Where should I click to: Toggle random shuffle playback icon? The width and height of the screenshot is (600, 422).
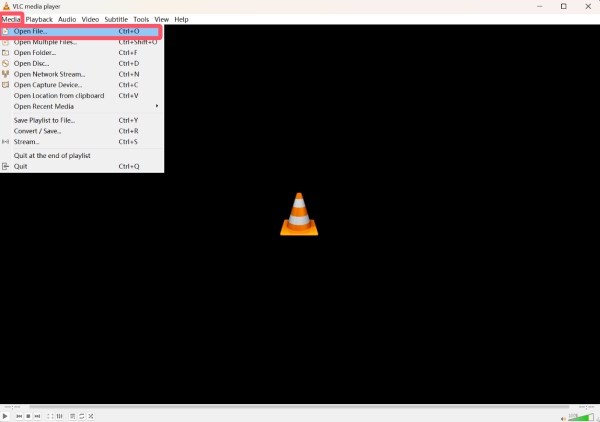[91, 416]
